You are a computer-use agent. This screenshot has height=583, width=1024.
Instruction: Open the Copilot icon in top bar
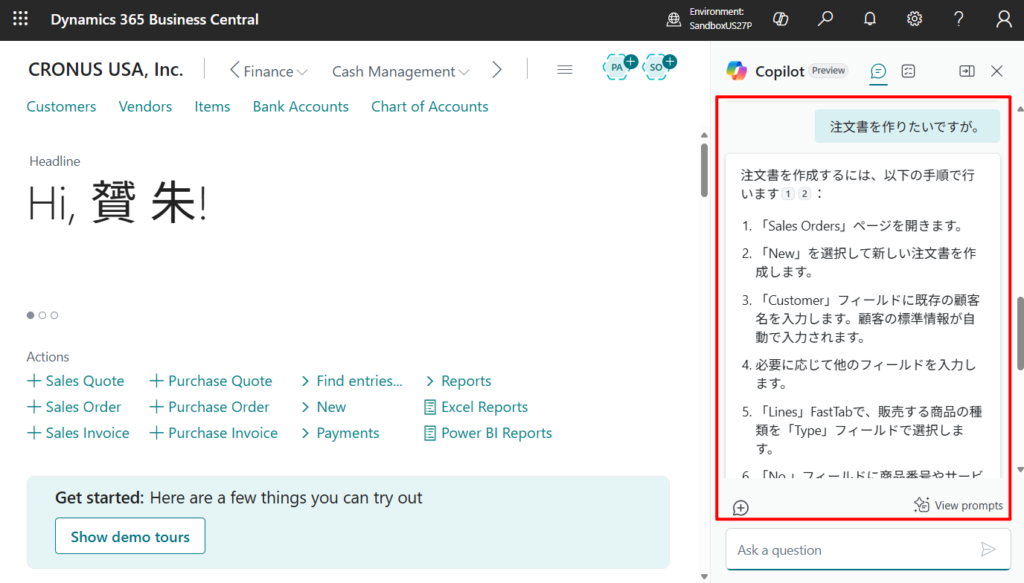coord(781,19)
